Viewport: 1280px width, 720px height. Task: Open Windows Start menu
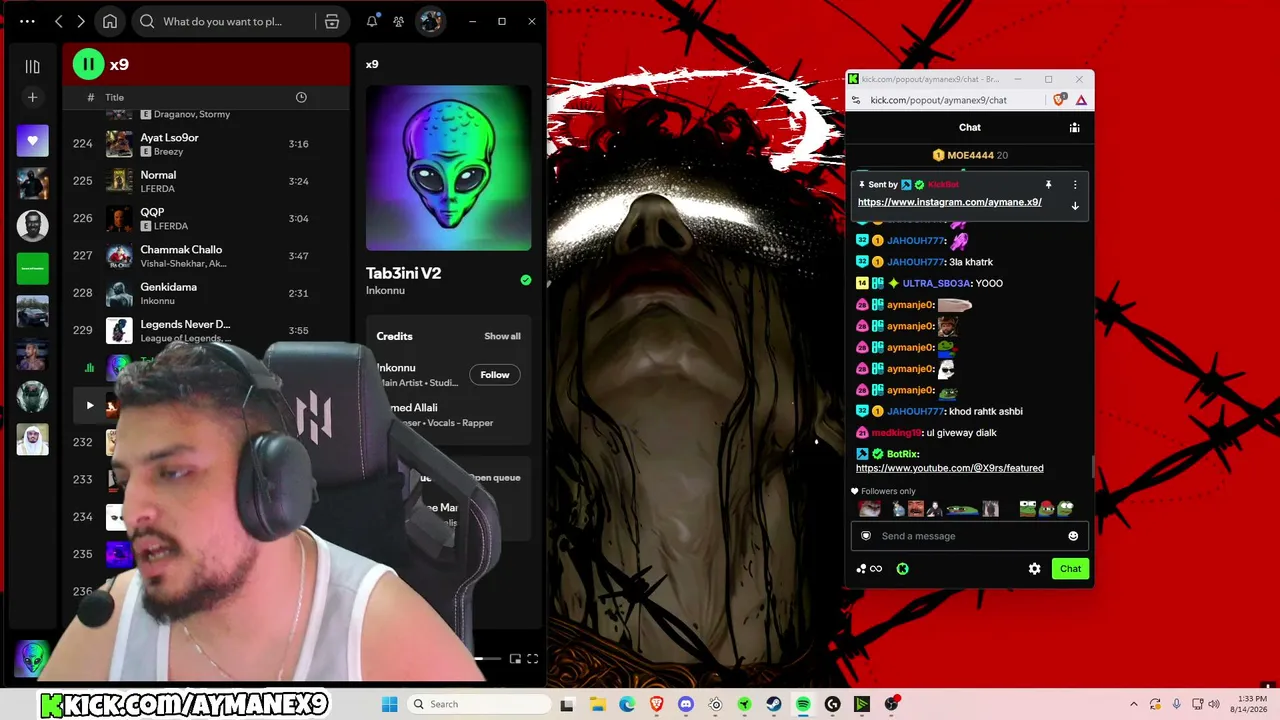coord(389,704)
